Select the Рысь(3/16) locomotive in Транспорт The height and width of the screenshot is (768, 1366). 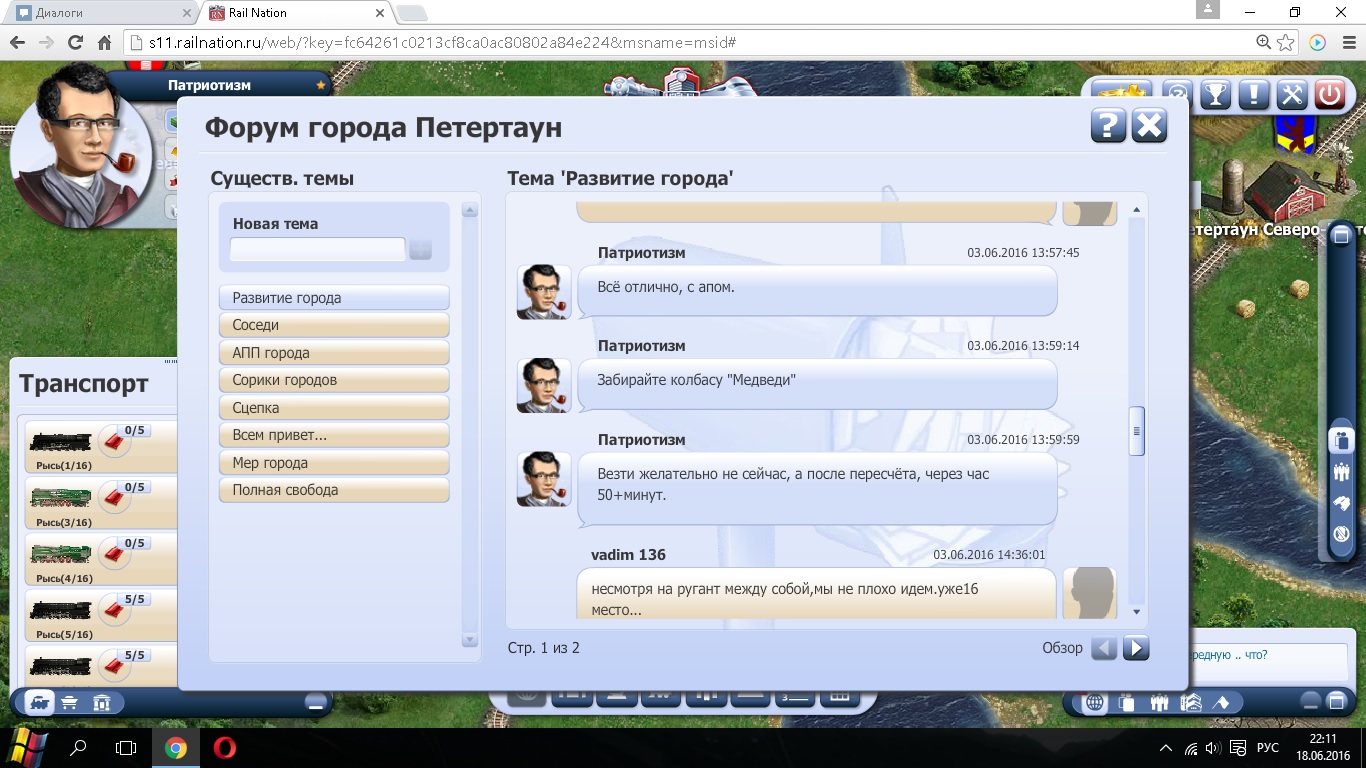(x=60, y=498)
